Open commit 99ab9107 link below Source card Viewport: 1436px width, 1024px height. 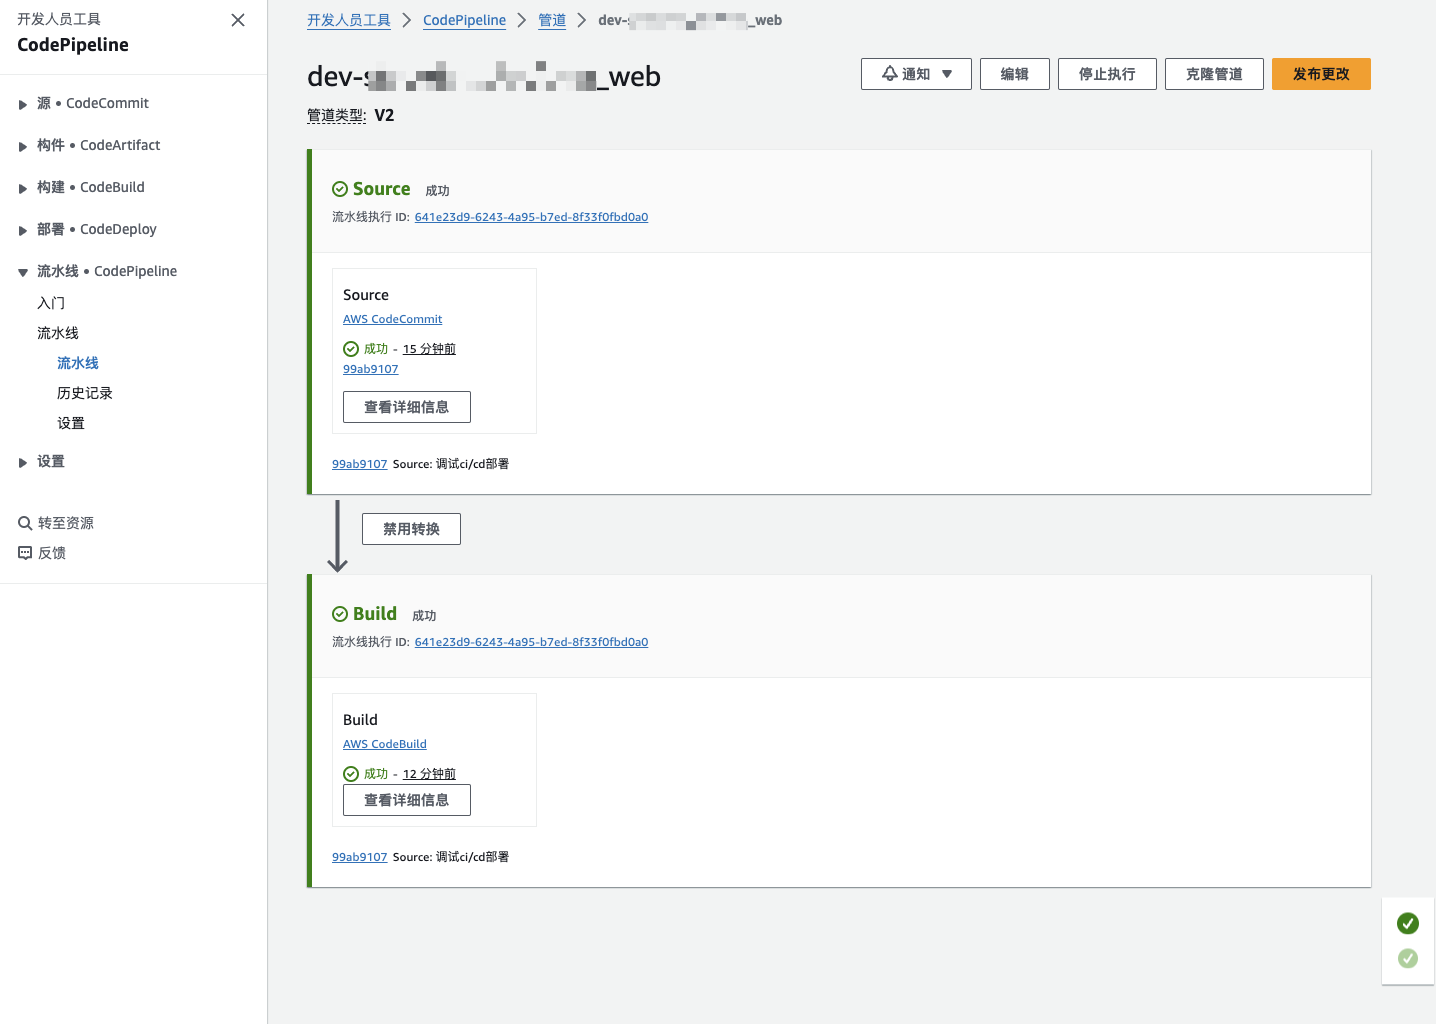coord(359,464)
